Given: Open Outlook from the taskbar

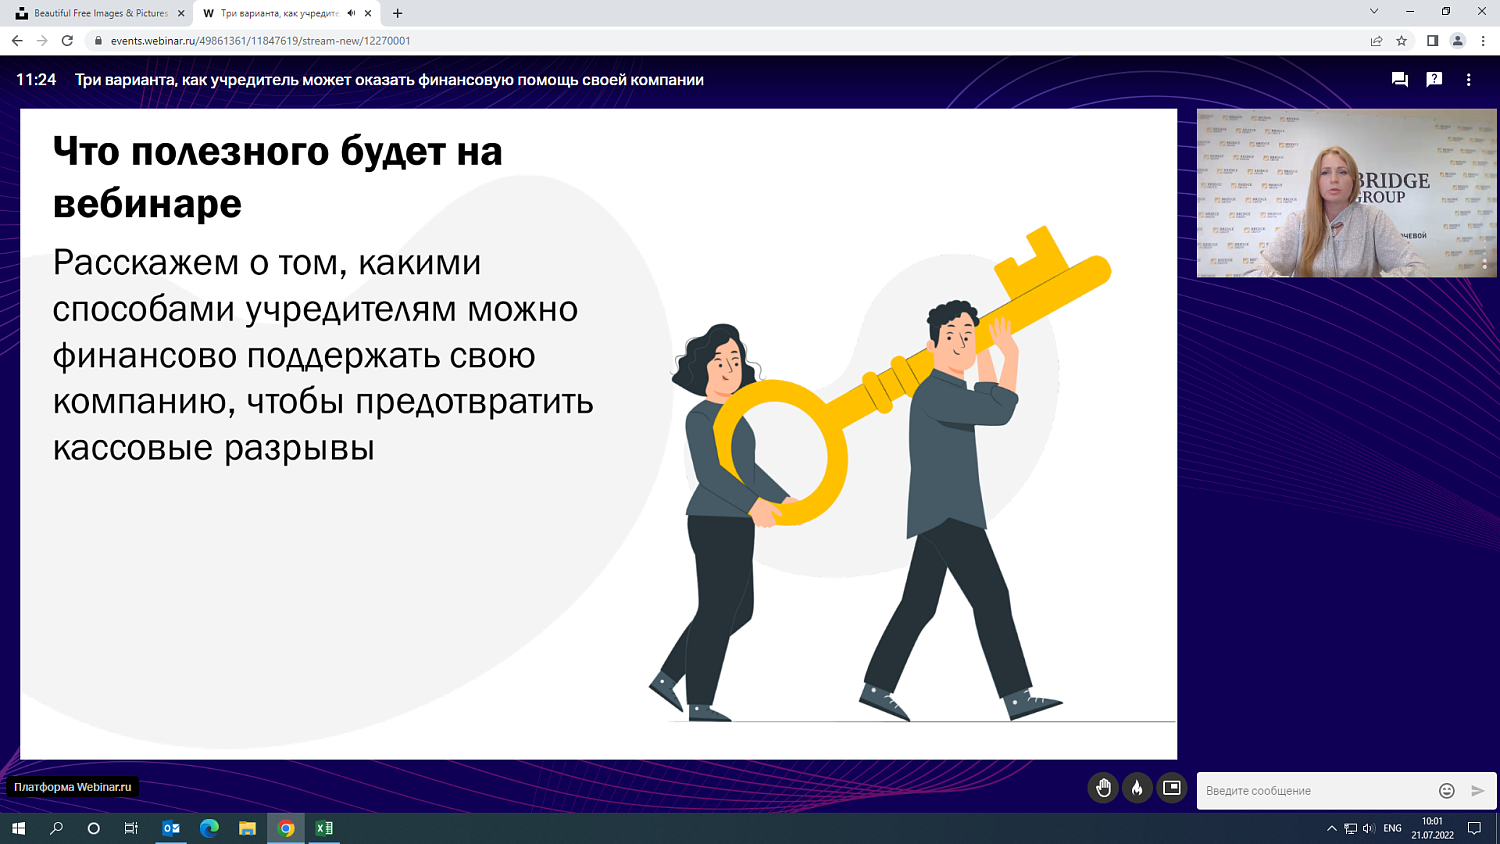Looking at the screenshot, I should (171, 828).
